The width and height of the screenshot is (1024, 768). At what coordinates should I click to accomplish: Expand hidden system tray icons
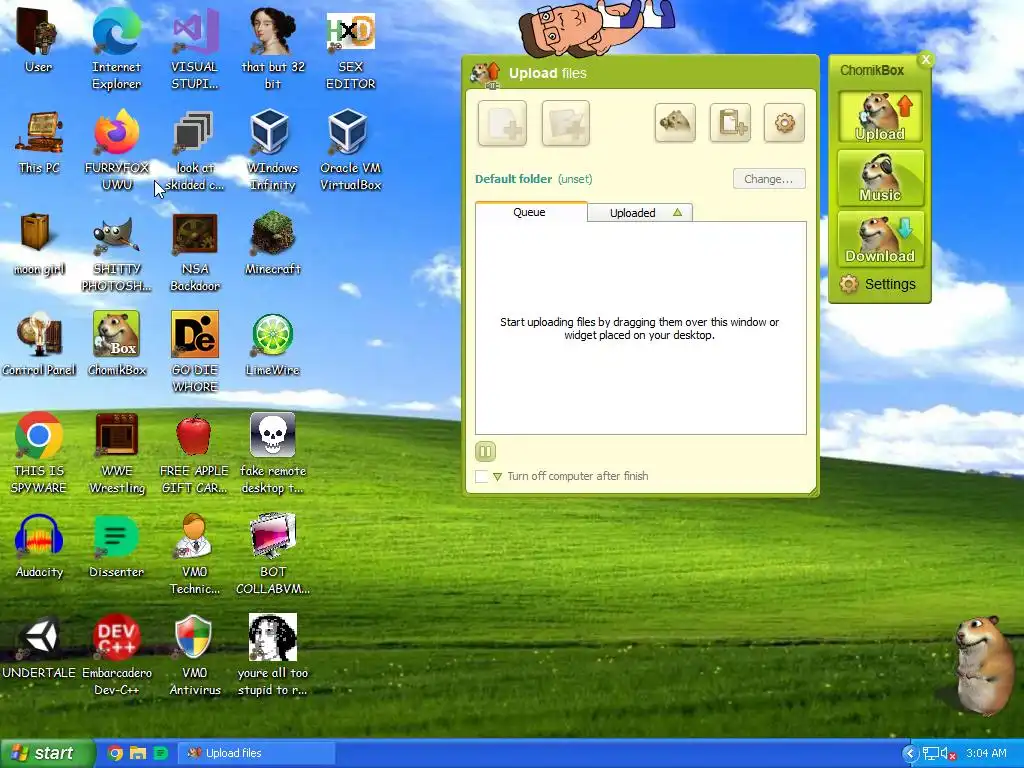(910, 754)
